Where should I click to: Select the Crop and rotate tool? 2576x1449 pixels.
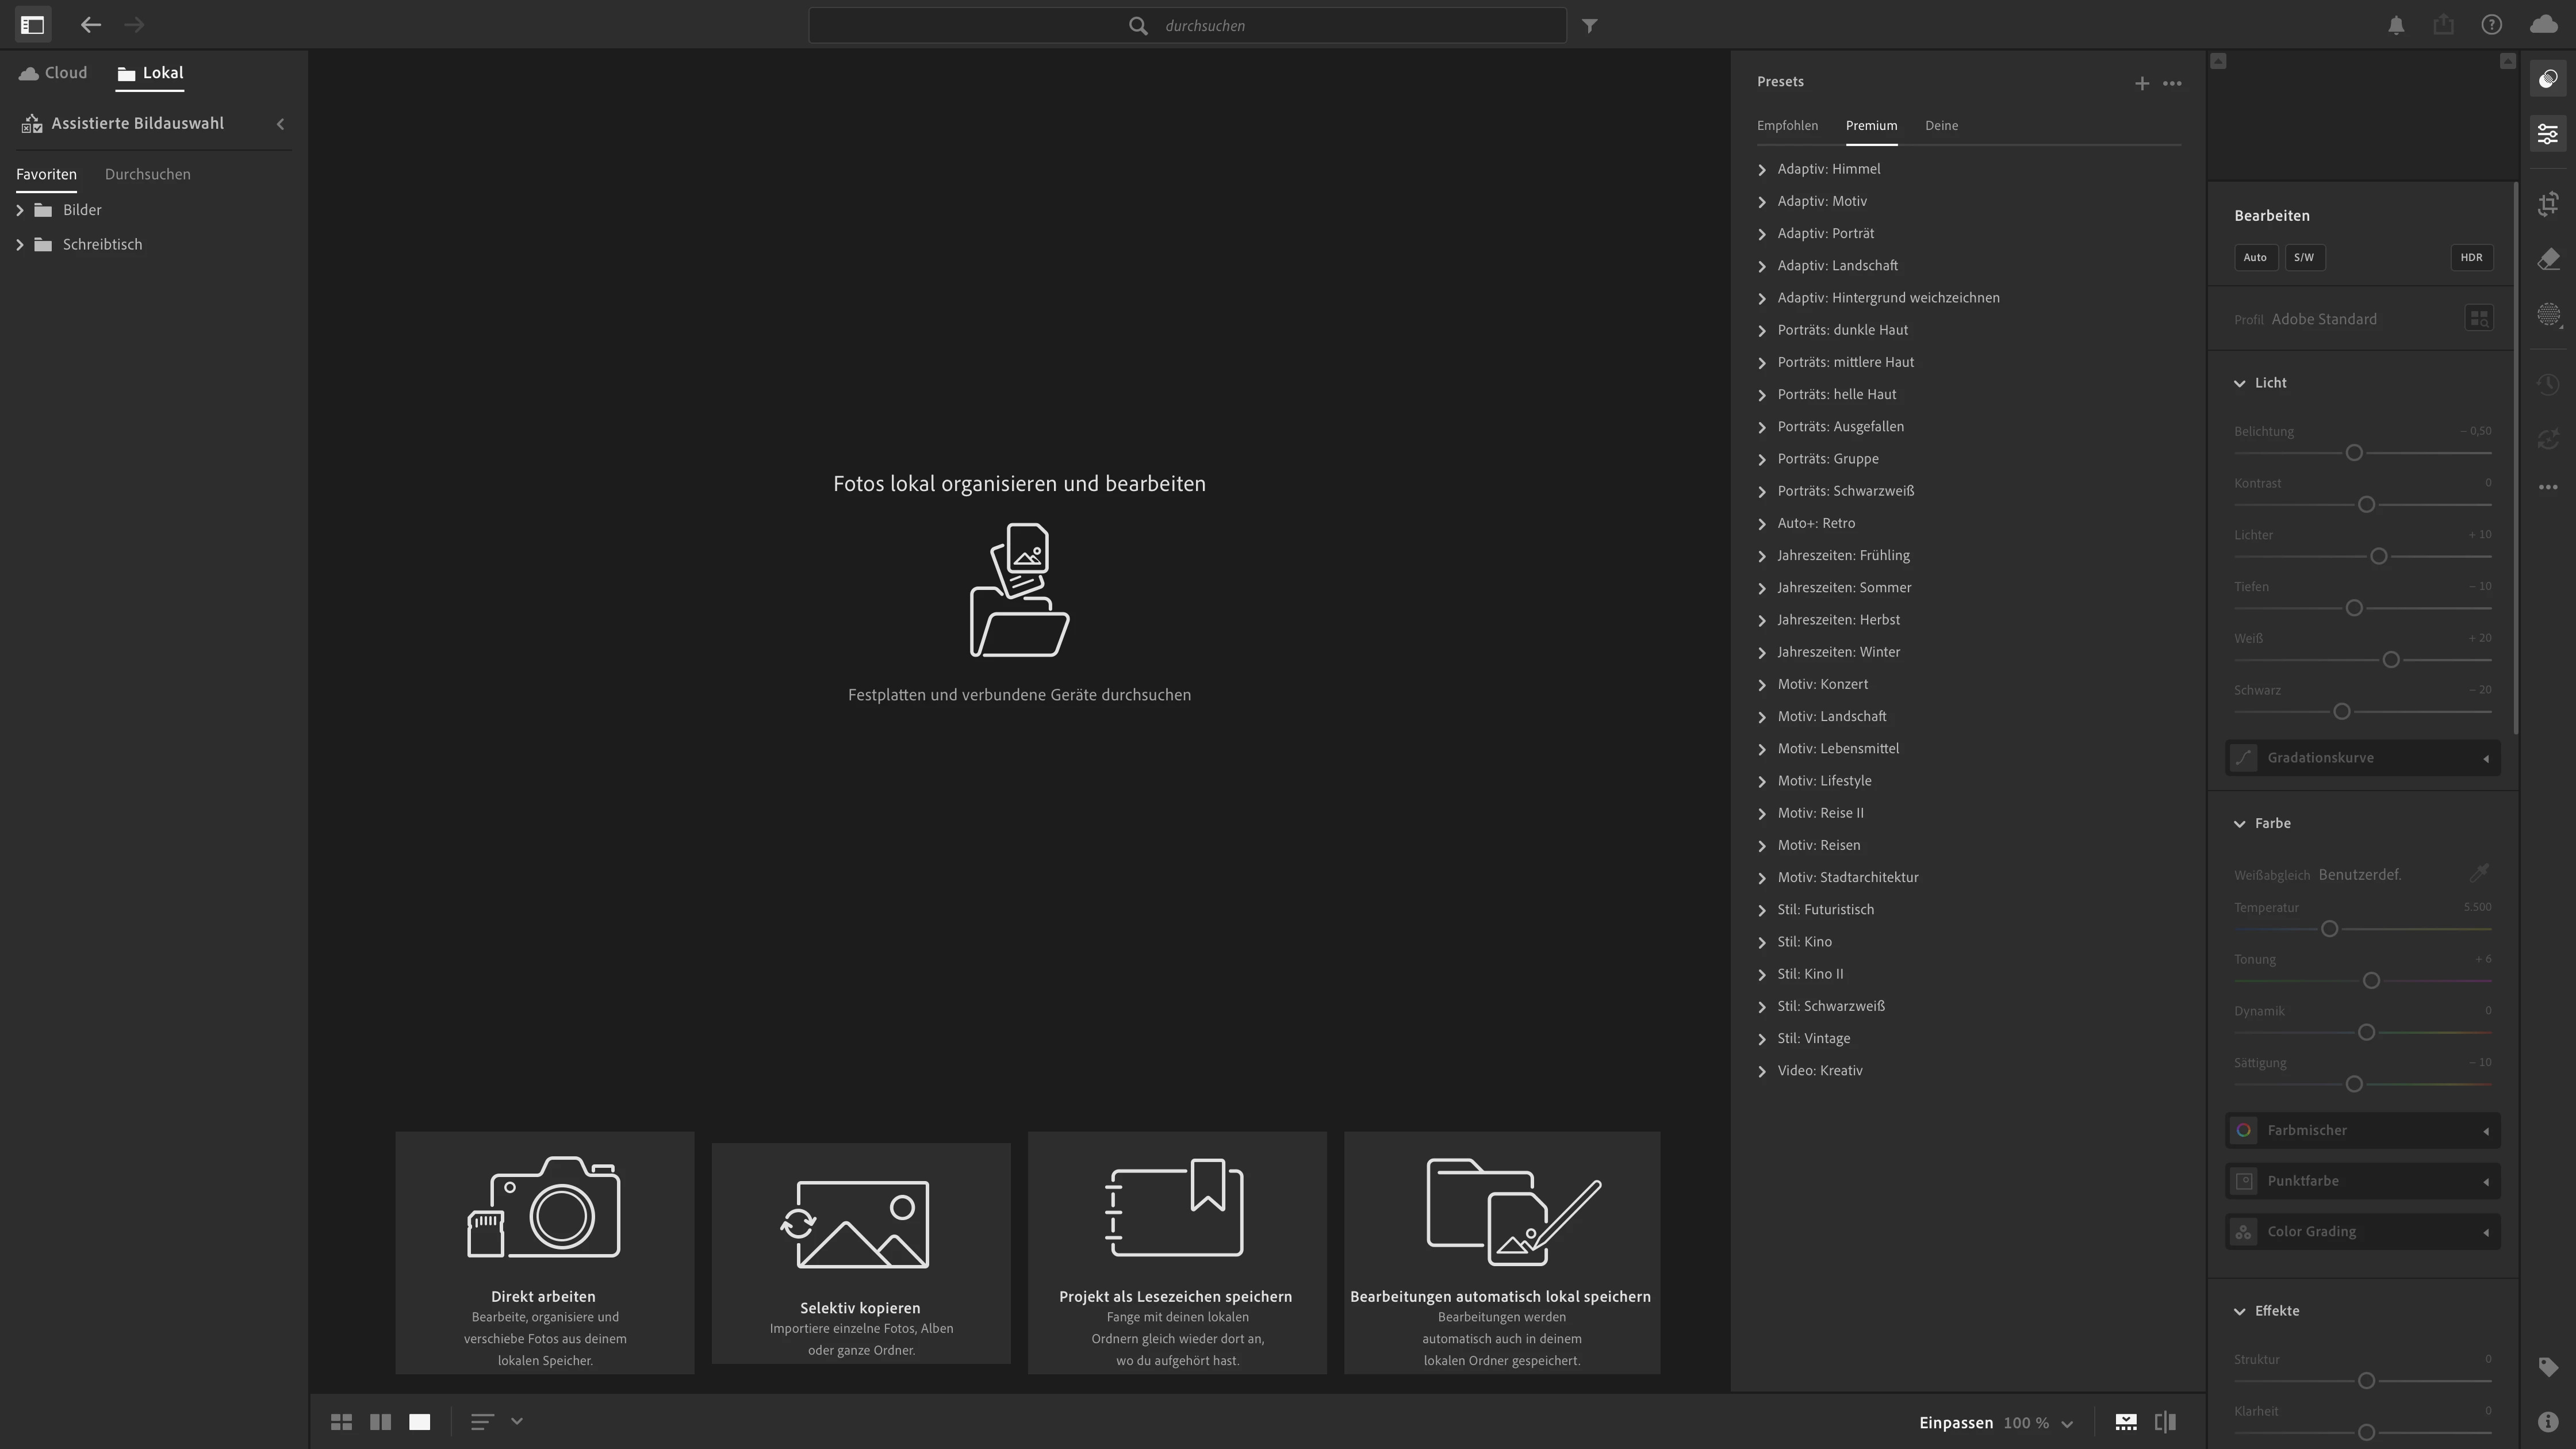click(x=2547, y=205)
